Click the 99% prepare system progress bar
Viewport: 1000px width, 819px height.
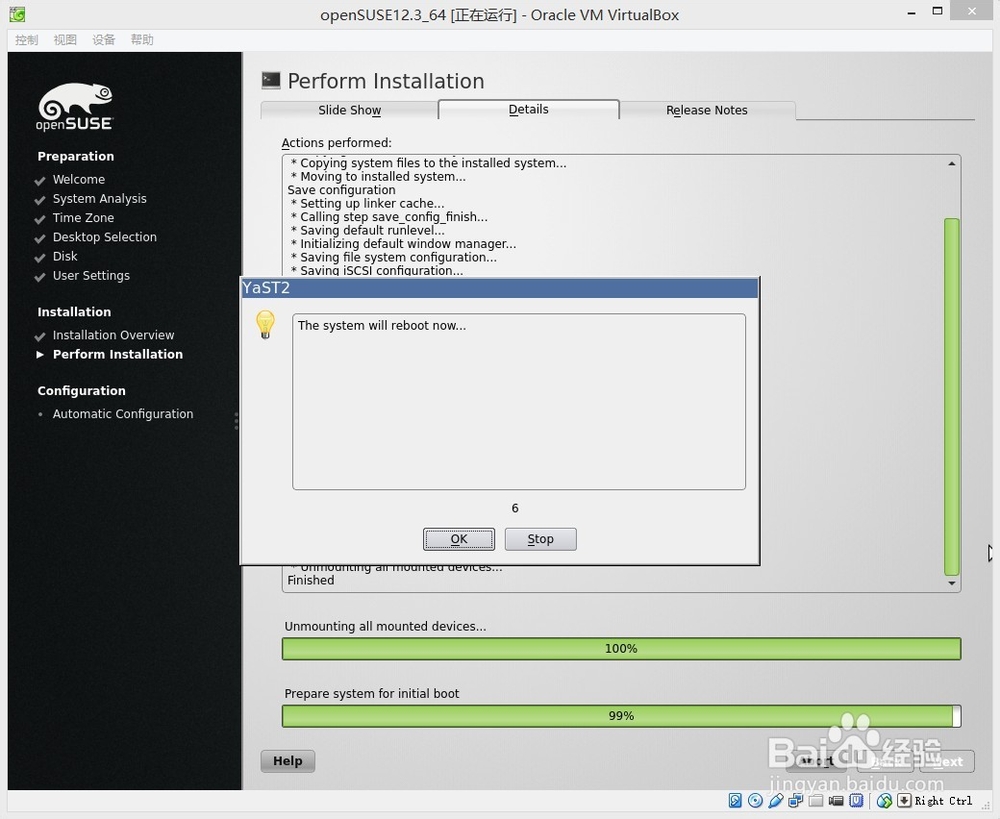(621, 716)
